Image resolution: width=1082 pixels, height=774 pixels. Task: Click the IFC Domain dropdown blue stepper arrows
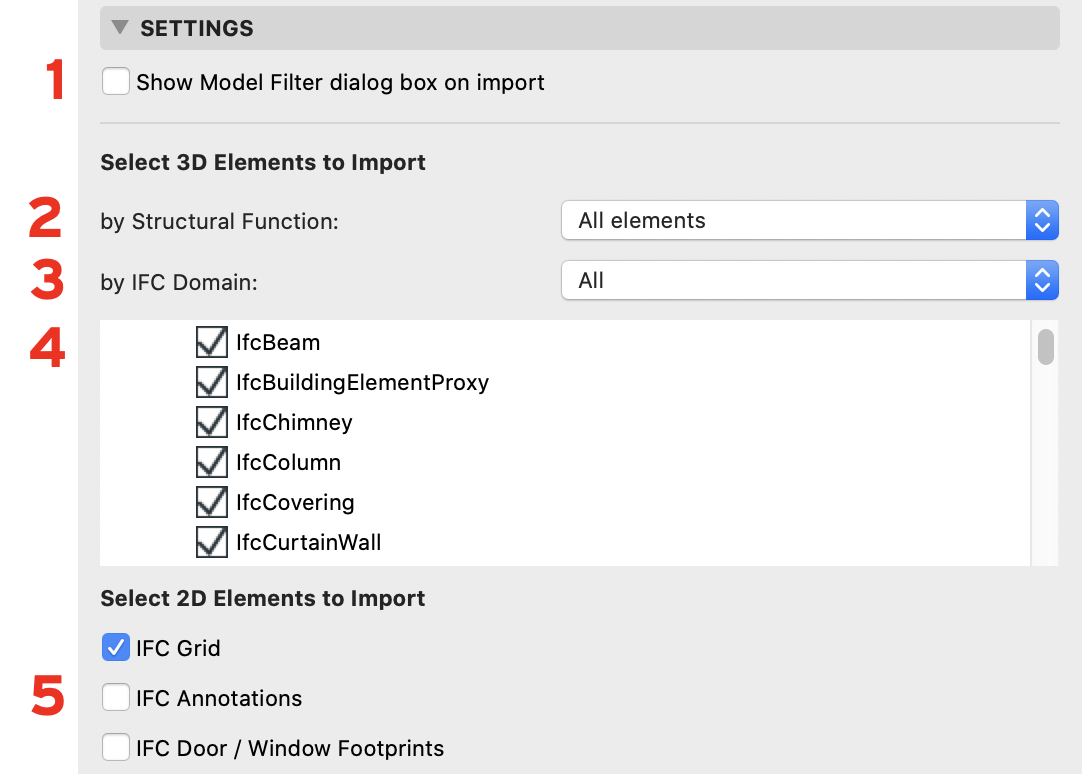point(1042,281)
